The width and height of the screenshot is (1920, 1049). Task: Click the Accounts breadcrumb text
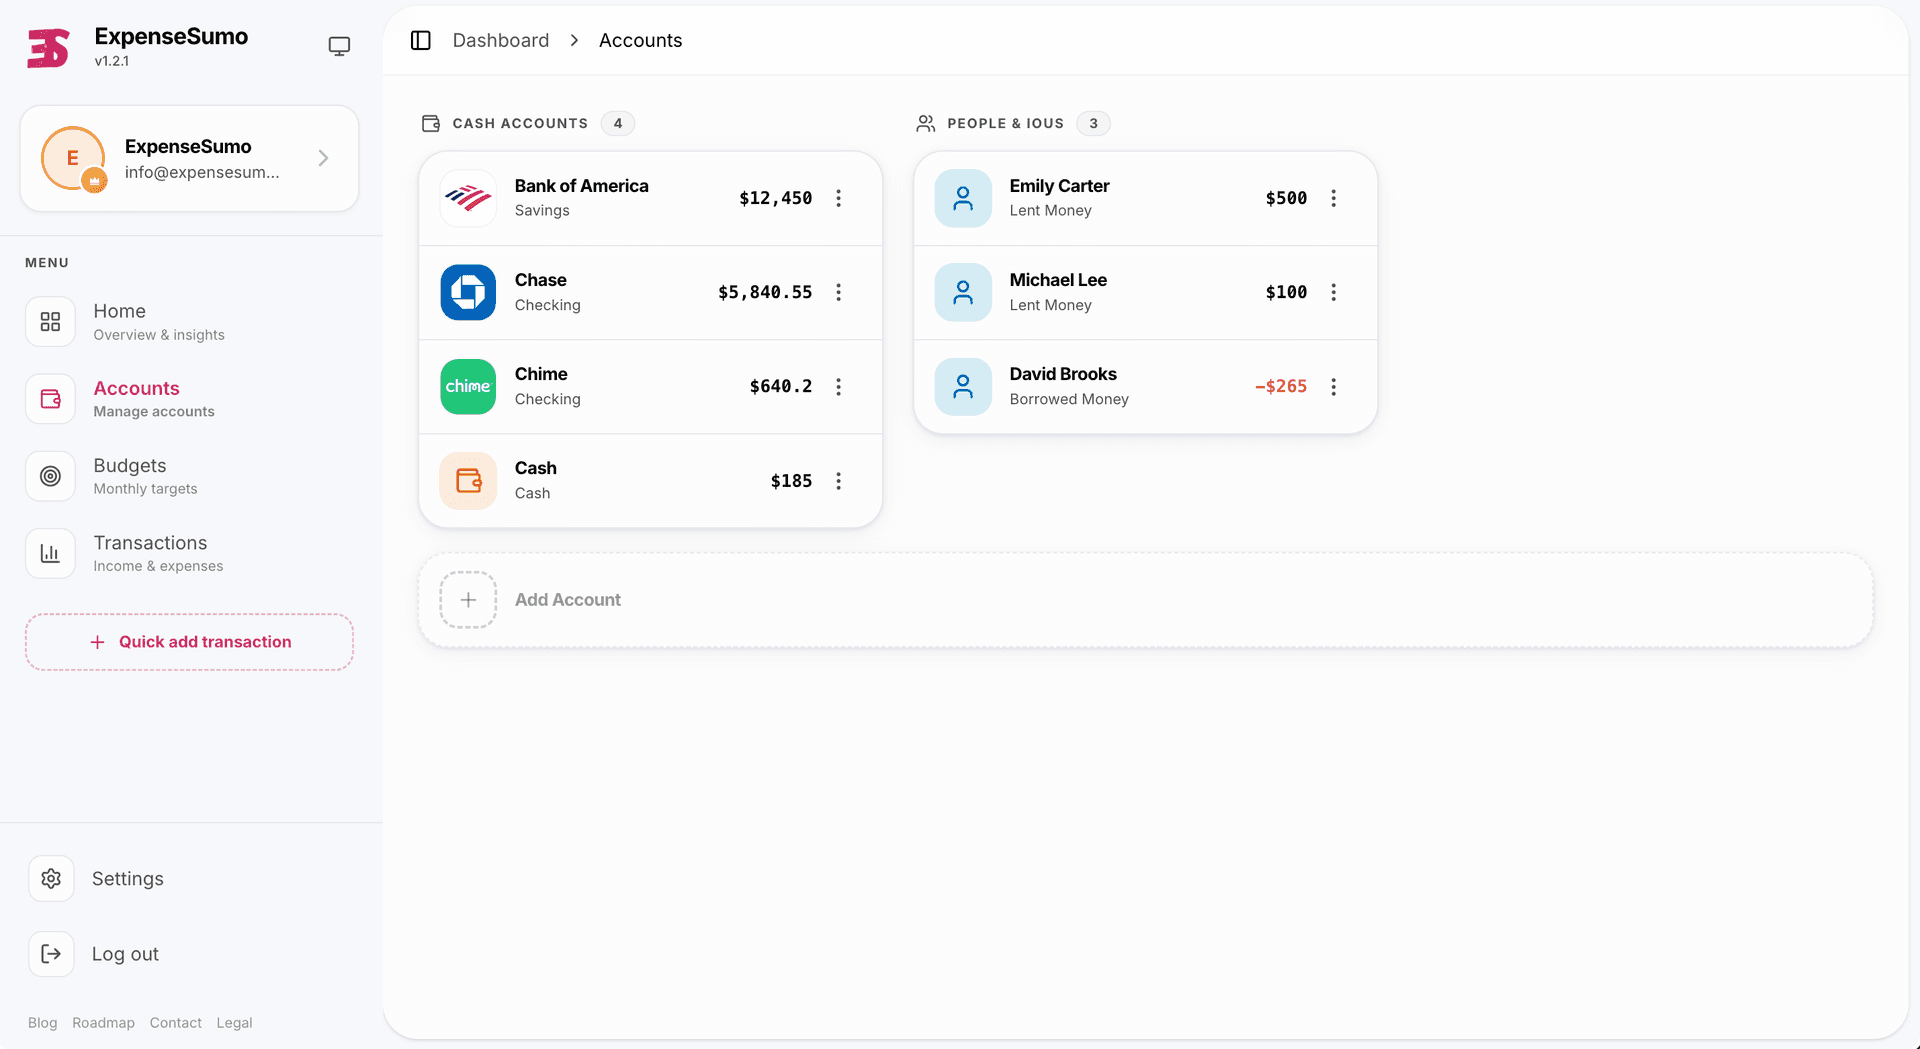pos(641,40)
